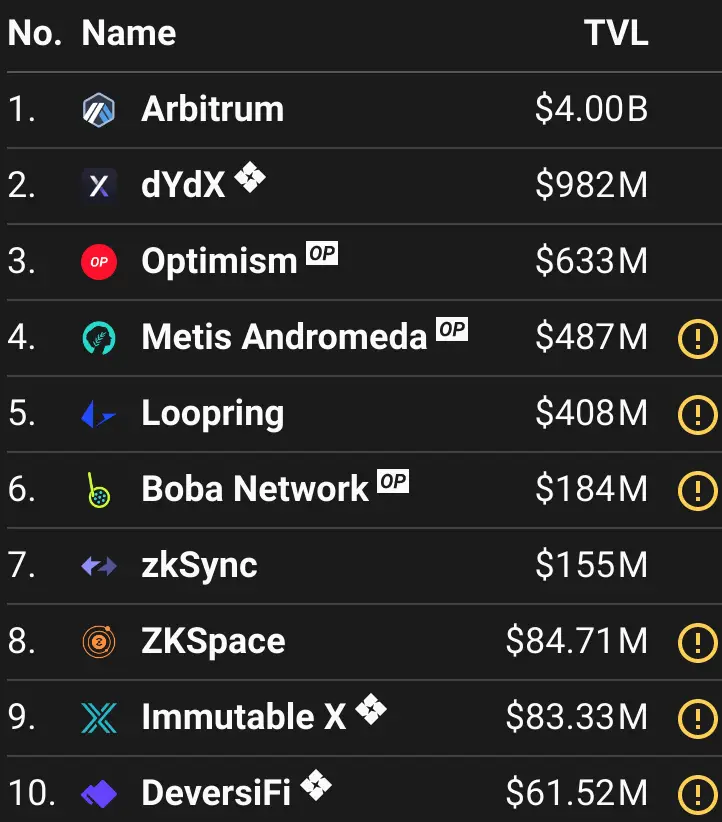Click the orange ZKSpace logo icon
This screenshot has width=722, height=822.
tap(99, 642)
